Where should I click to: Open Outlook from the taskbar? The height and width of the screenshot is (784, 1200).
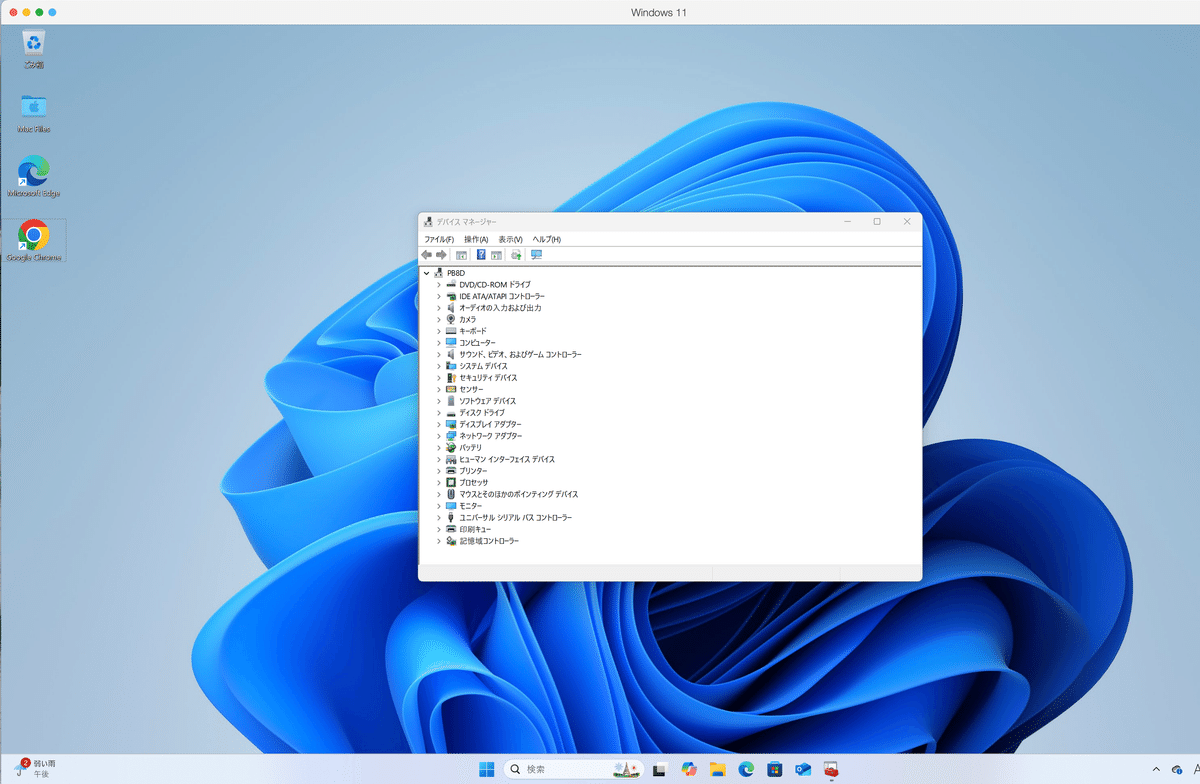[803, 769]
